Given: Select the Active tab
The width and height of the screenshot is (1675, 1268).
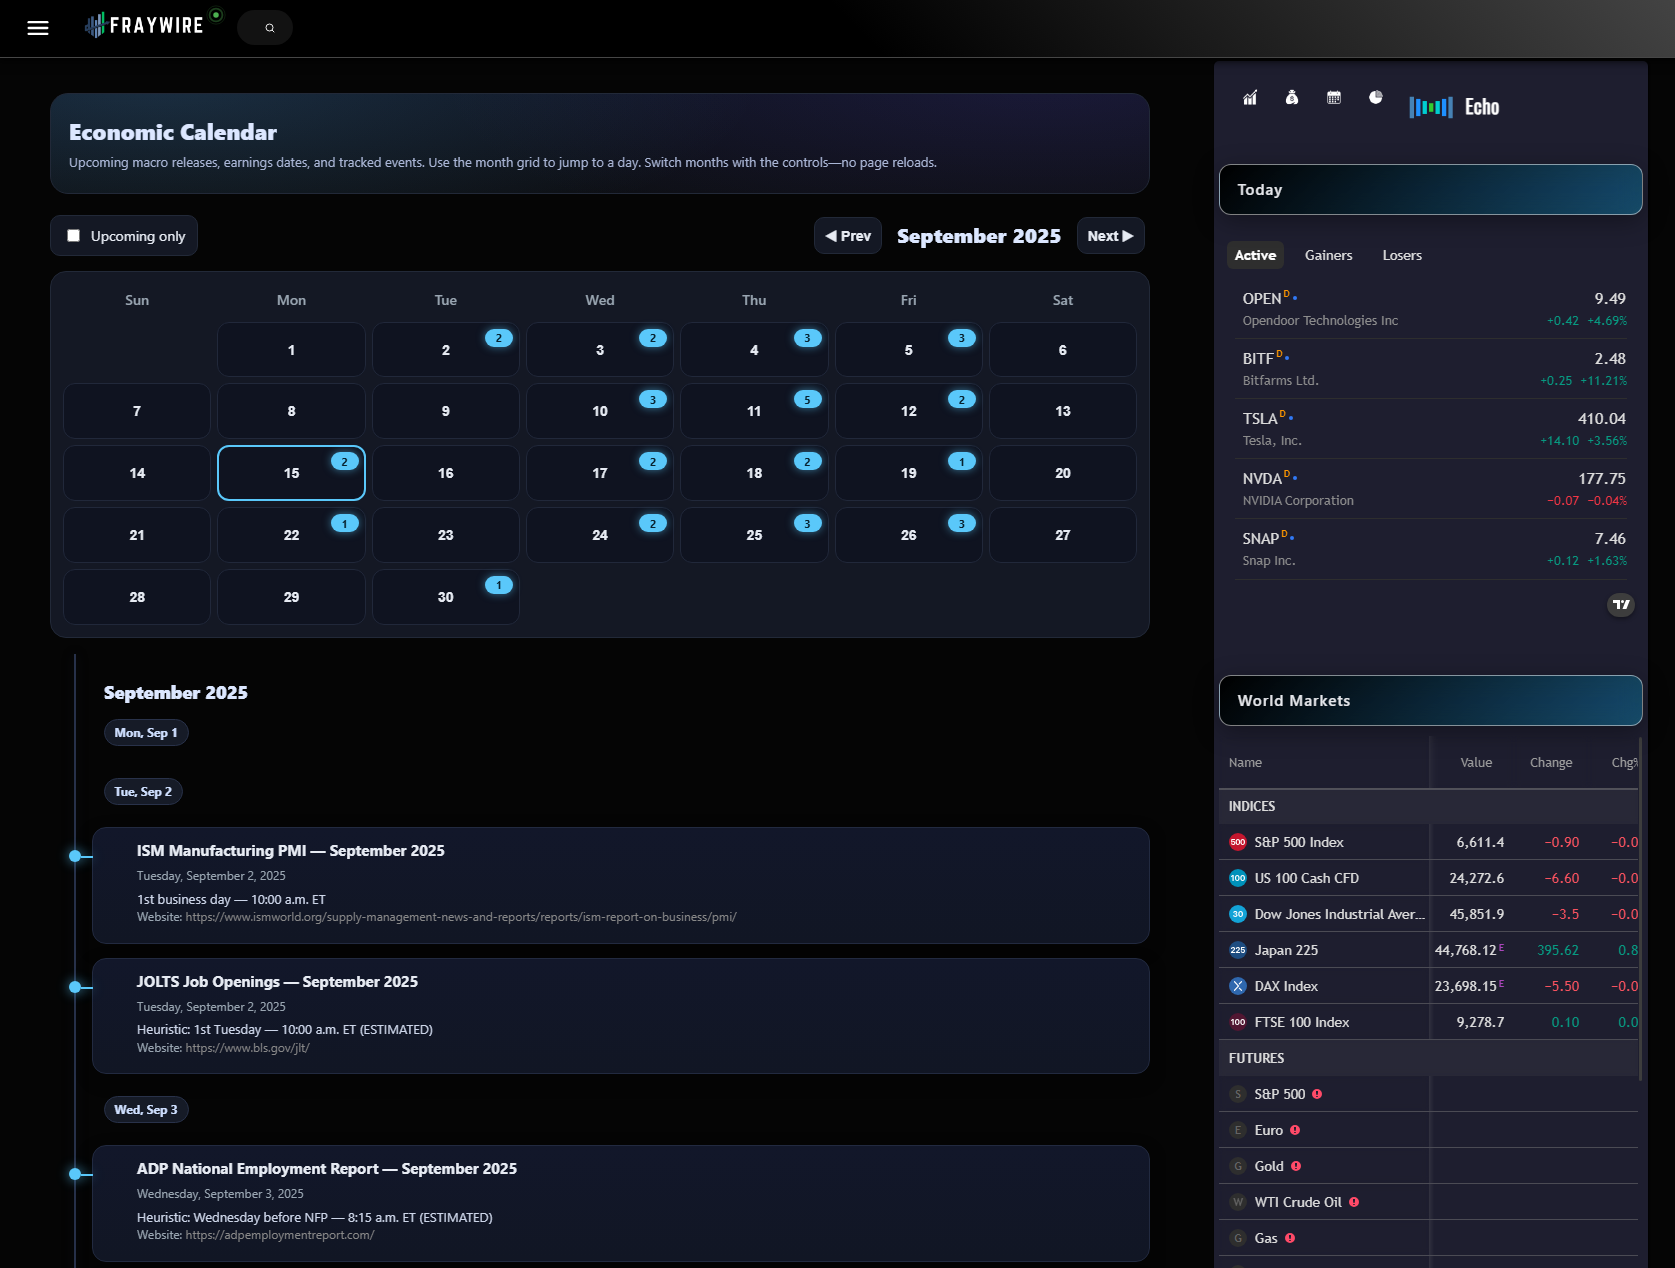Looking at the screenshot, I should tap(1255, 256).
